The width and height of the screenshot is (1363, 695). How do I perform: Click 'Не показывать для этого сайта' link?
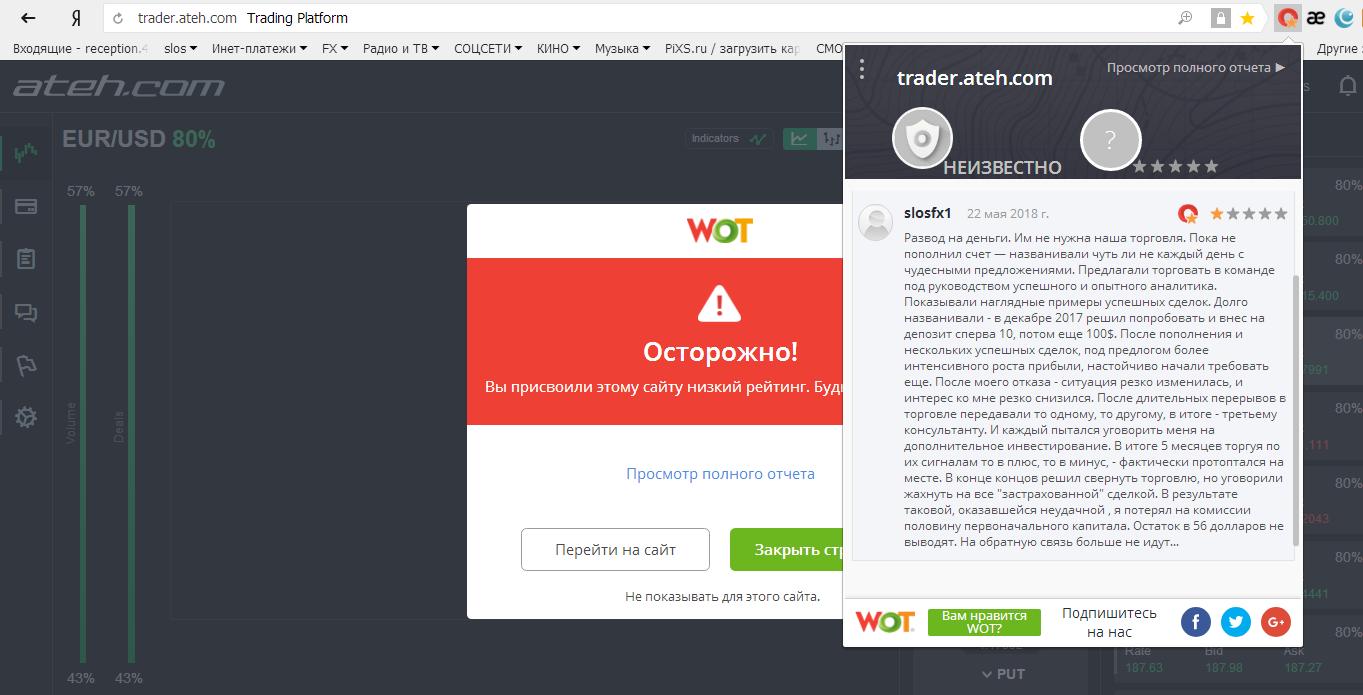point(722,596)
